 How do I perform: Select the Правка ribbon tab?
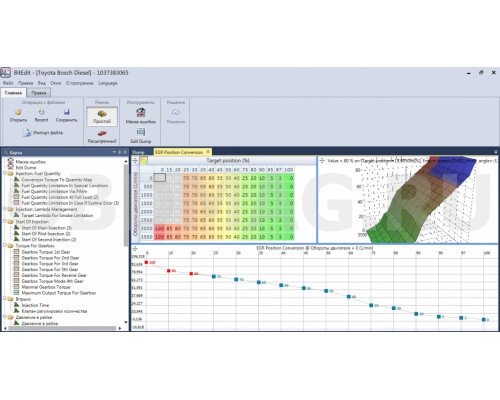[39, 93]
